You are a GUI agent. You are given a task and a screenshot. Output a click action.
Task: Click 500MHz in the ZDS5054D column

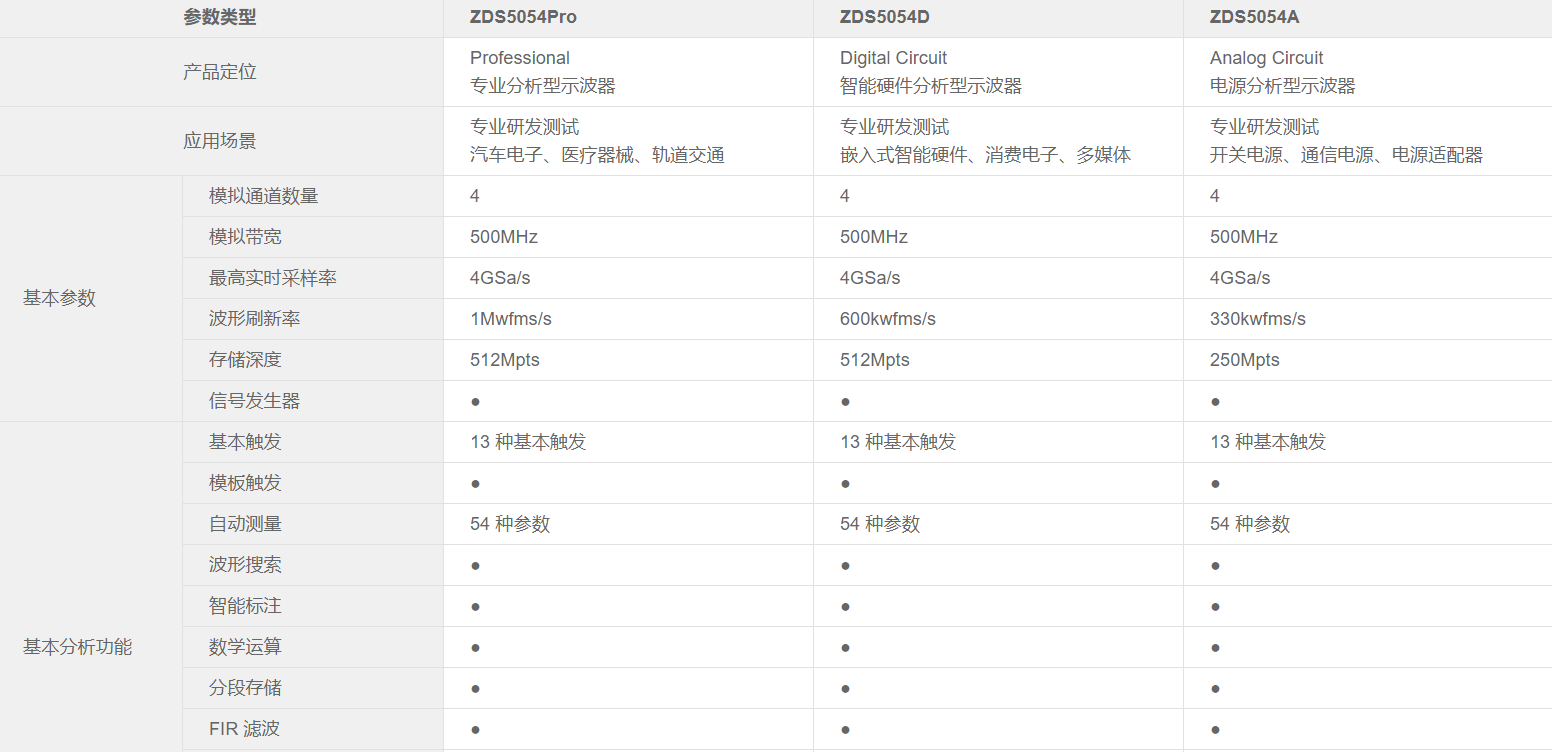874,237
